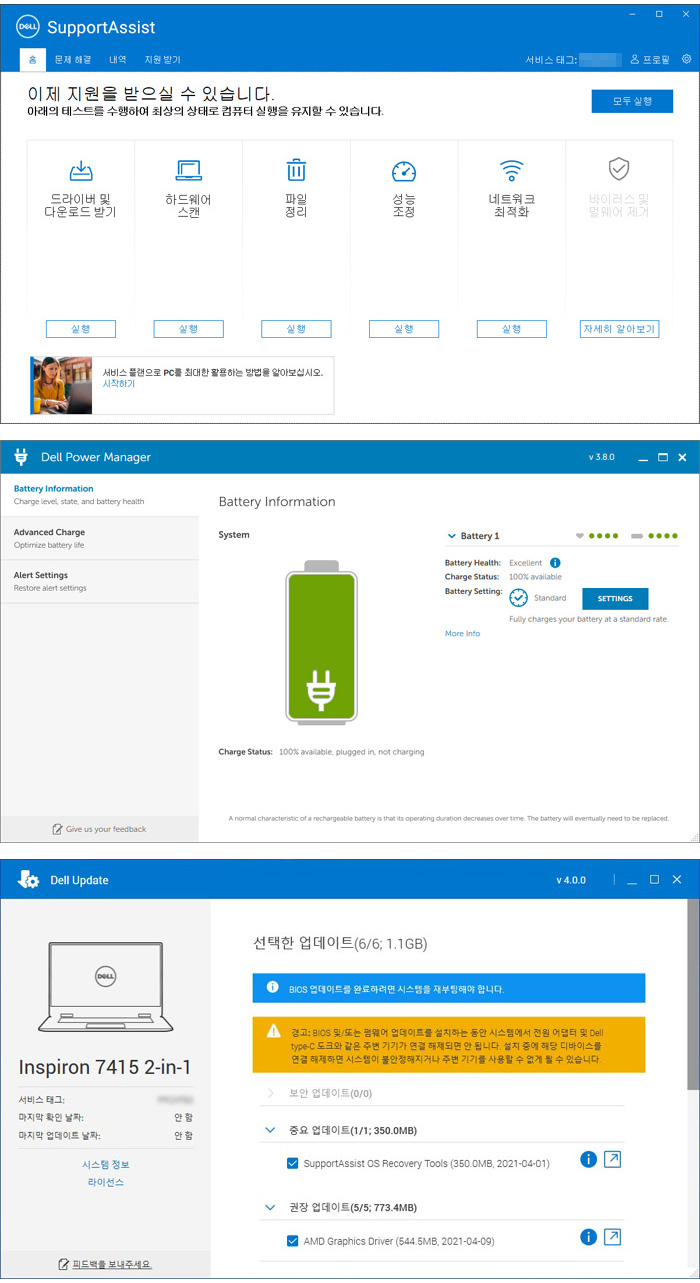Run 하드웨어 스캔 with 실행 button
The width and height of the screenshot is (700, 1283).
[x=188, y=329]
